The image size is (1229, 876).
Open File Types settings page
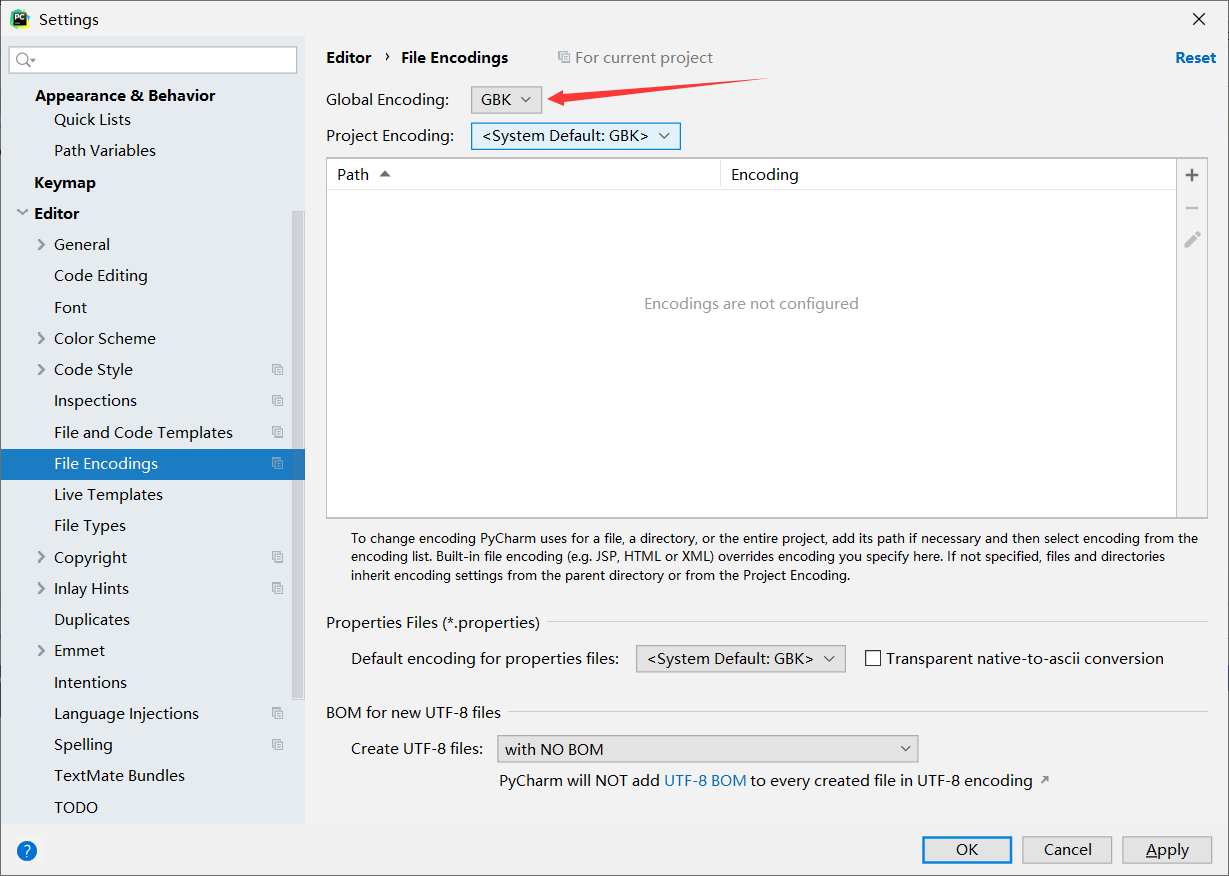(x=90, y=525)
